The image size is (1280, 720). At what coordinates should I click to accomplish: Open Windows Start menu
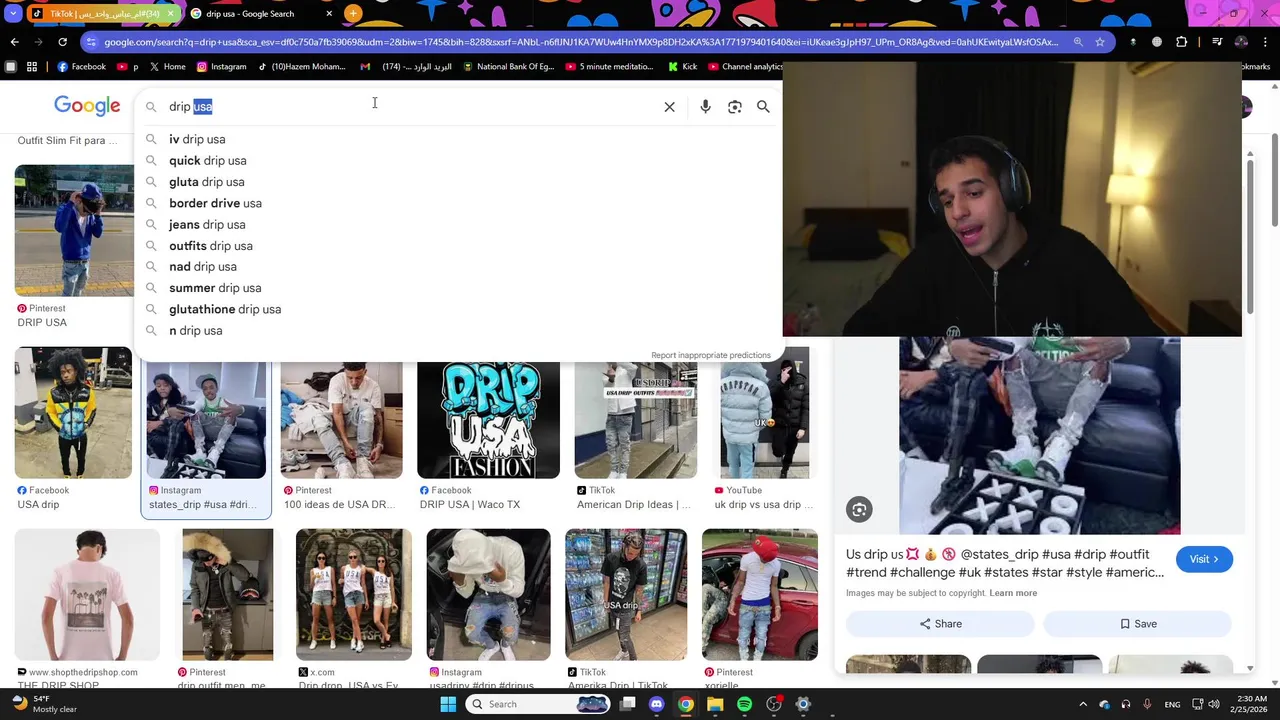[448, 704]
